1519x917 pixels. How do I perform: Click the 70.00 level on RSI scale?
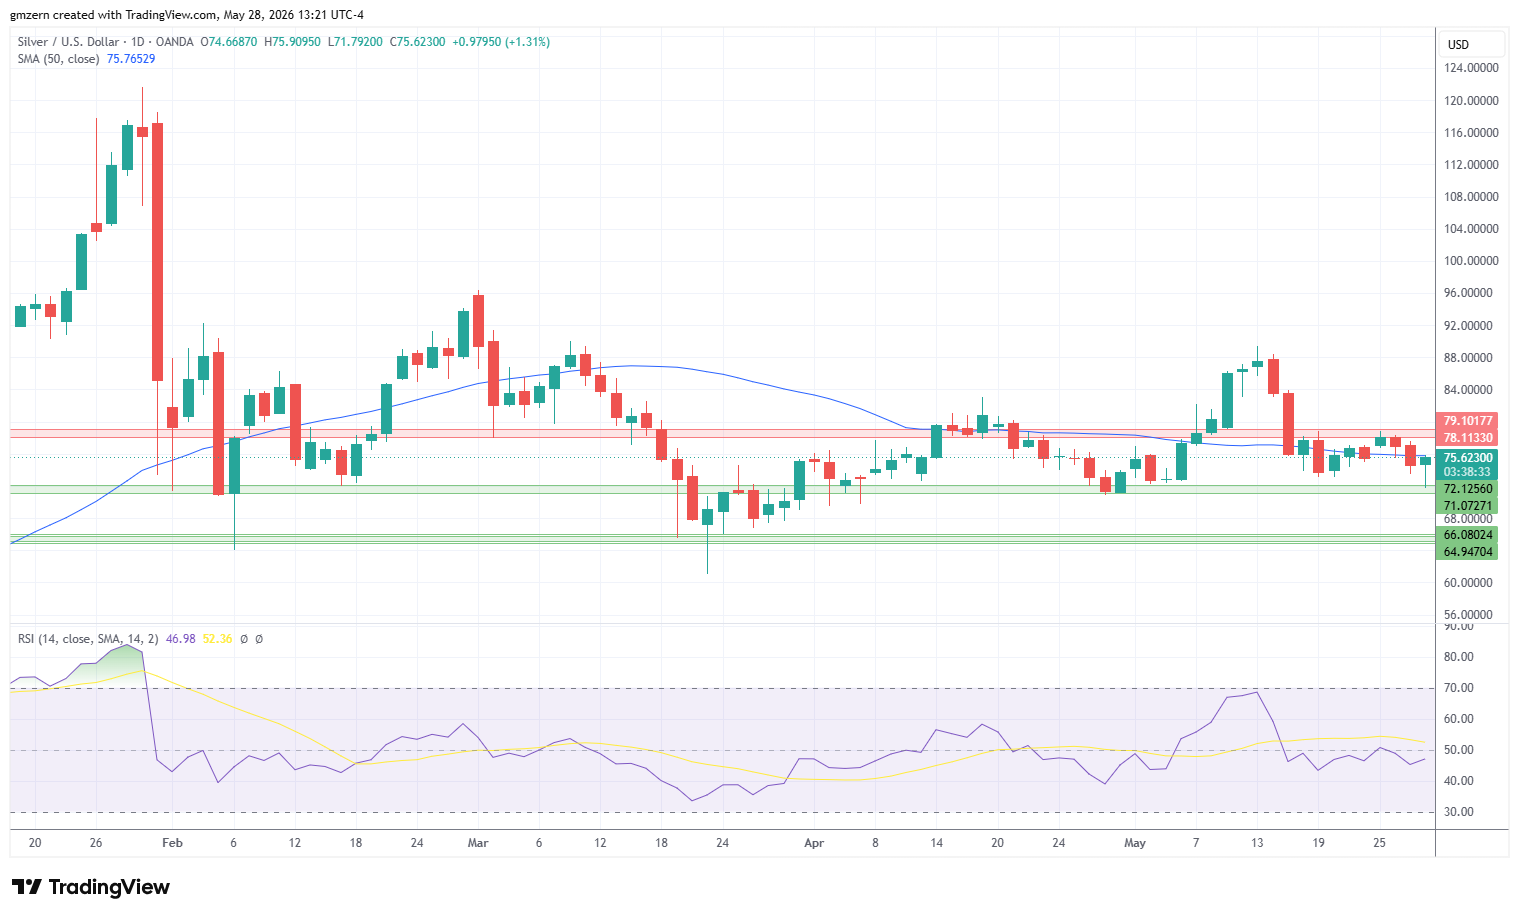pyautogui.click(x=1459, y=688)
